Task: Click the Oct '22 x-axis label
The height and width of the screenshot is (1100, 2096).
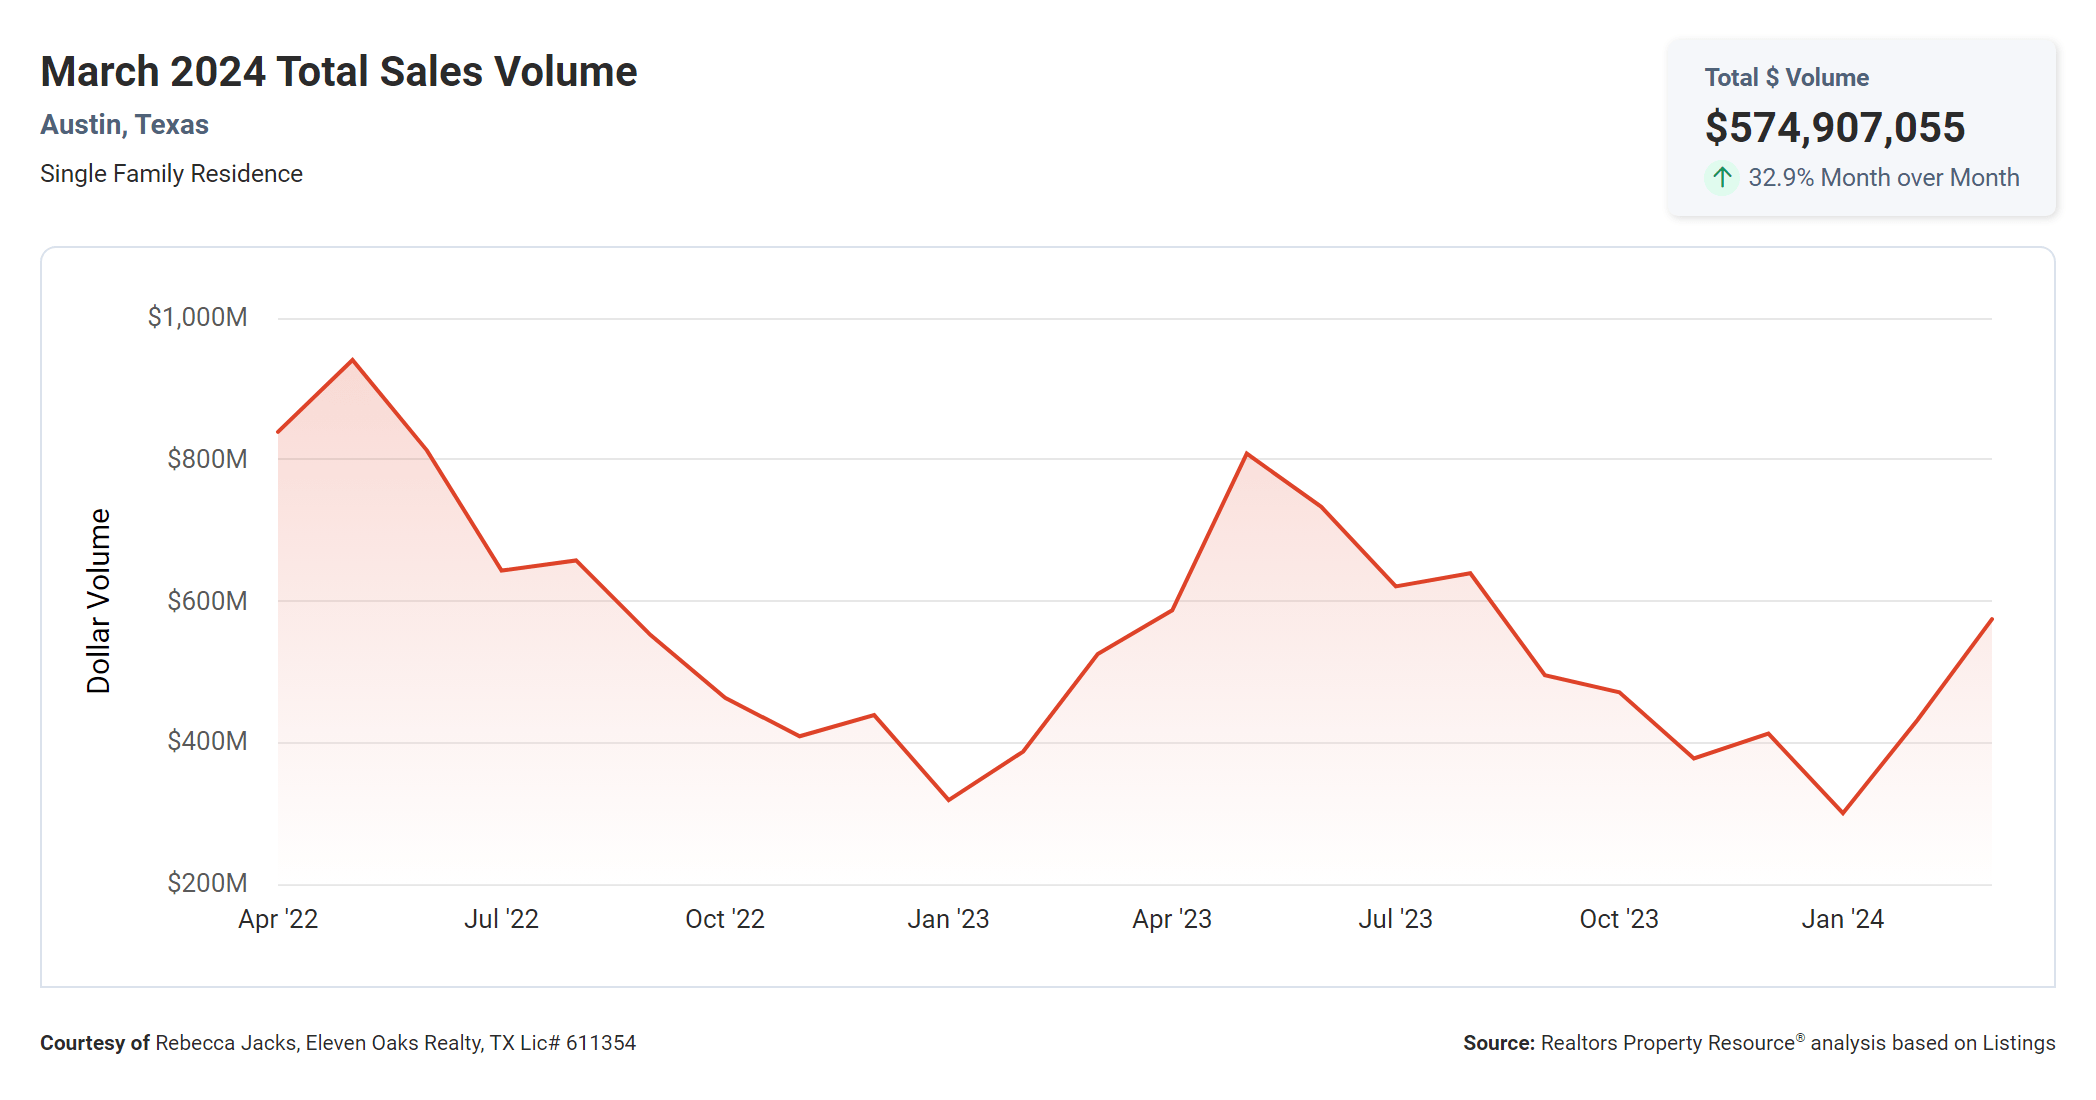Action: [724, 919]
